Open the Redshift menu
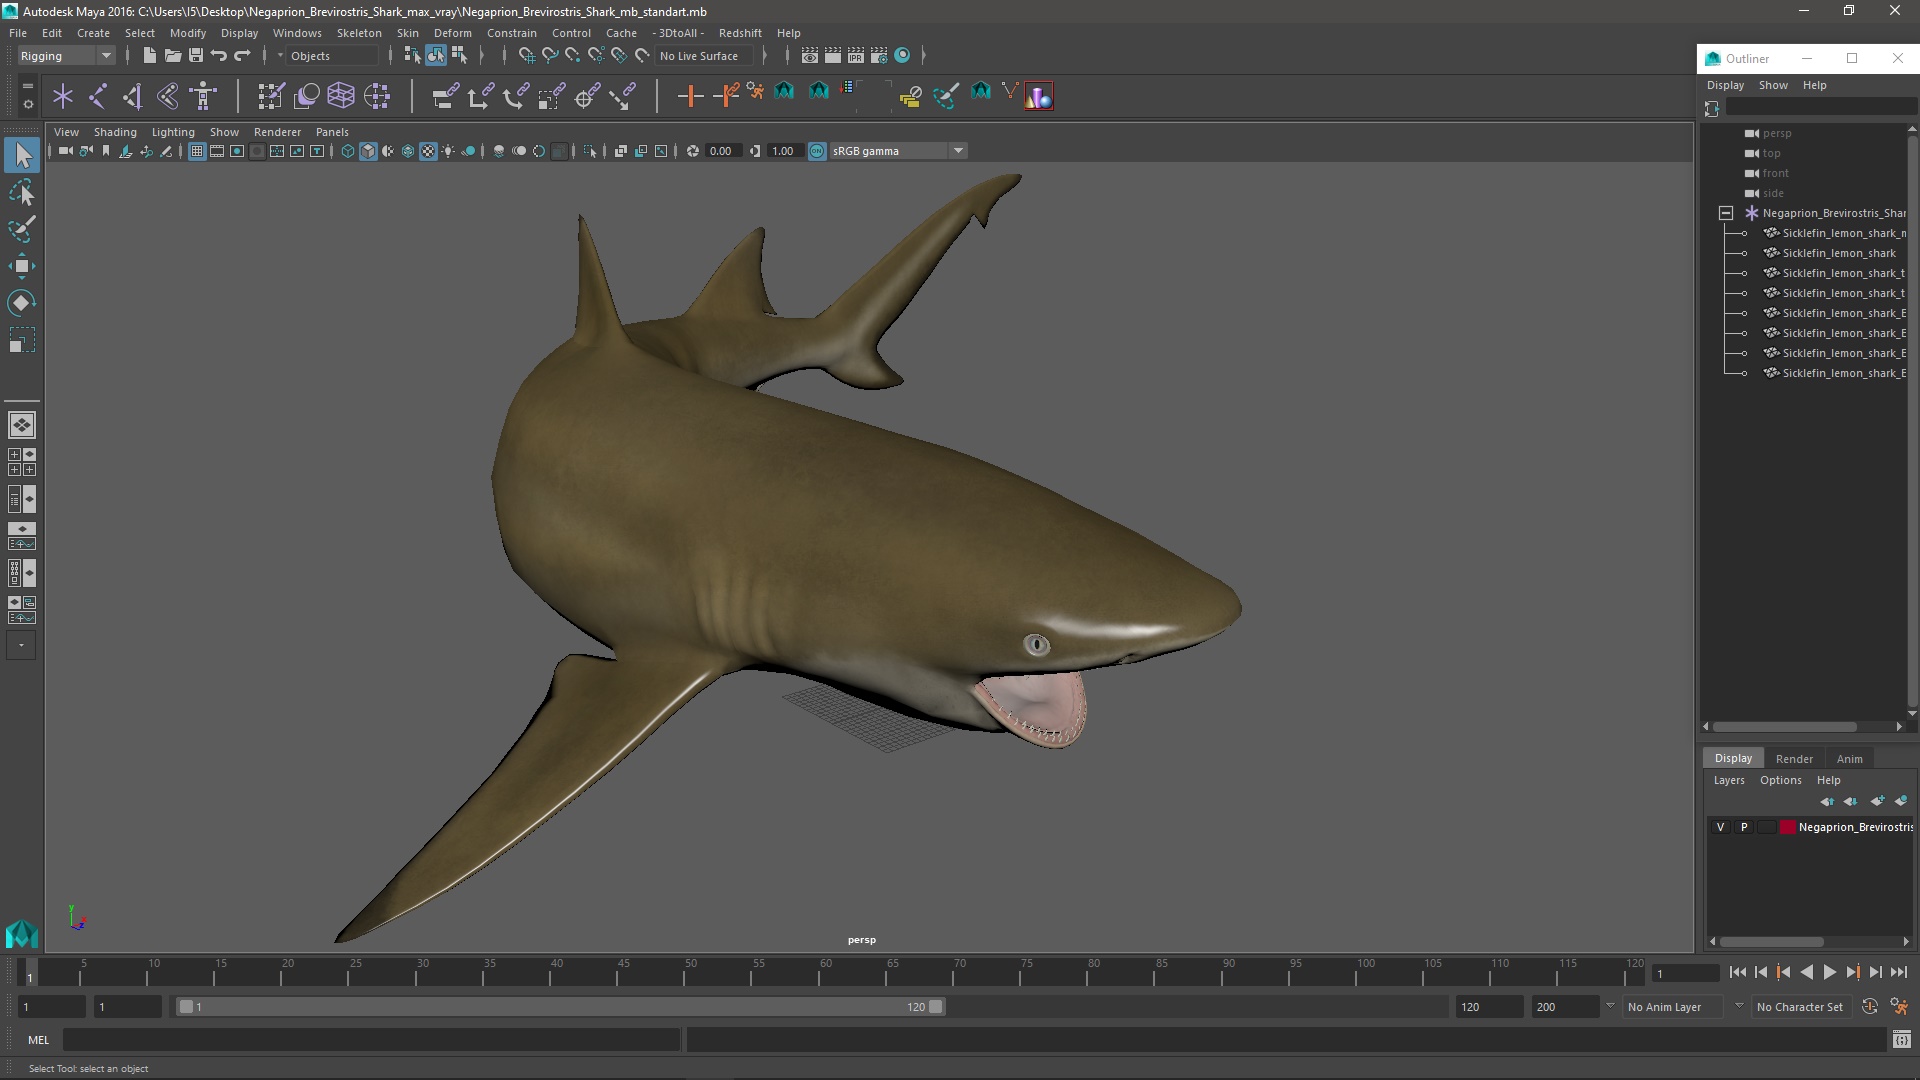Viewport: 1920px width, 1080px height. coord(740,33)
